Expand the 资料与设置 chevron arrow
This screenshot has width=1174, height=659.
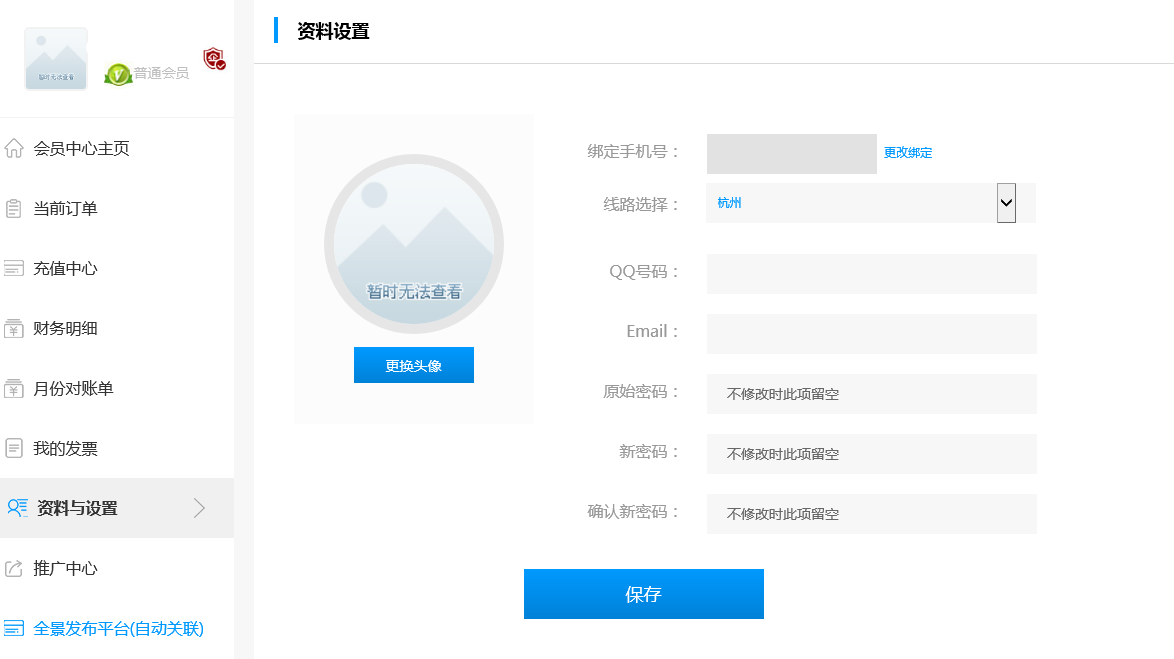tap(199, 508)
